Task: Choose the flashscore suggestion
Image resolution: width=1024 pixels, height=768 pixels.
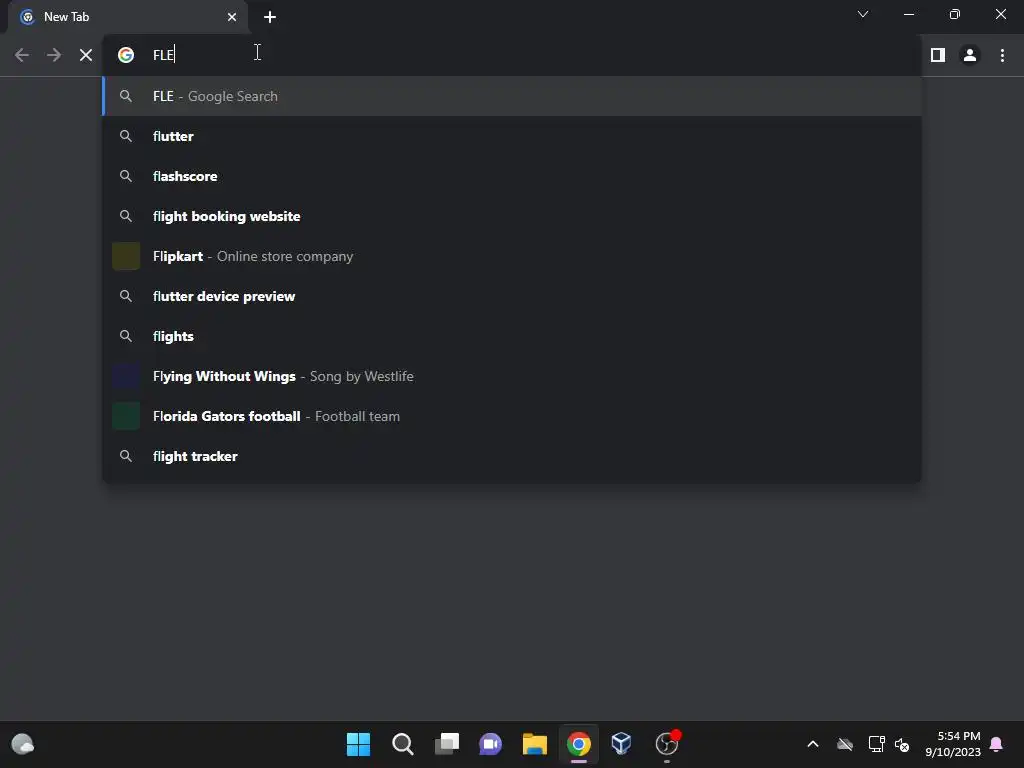Action: point(512,176)
